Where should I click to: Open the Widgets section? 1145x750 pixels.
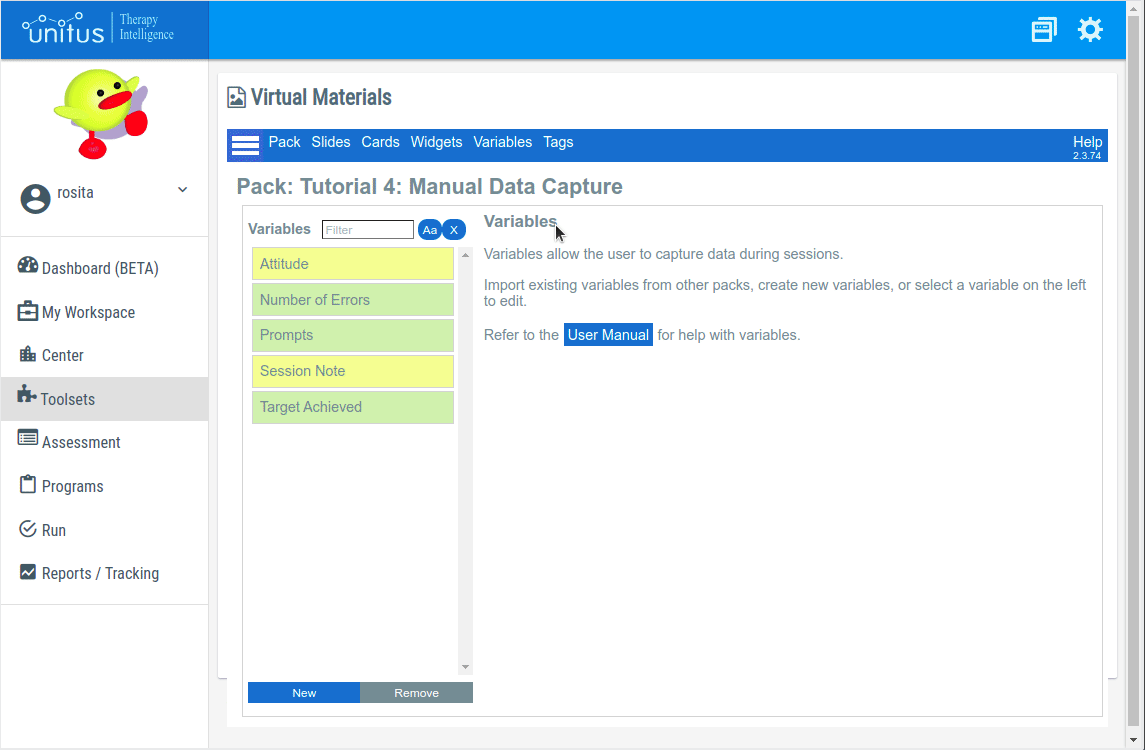tap(436, 142)
